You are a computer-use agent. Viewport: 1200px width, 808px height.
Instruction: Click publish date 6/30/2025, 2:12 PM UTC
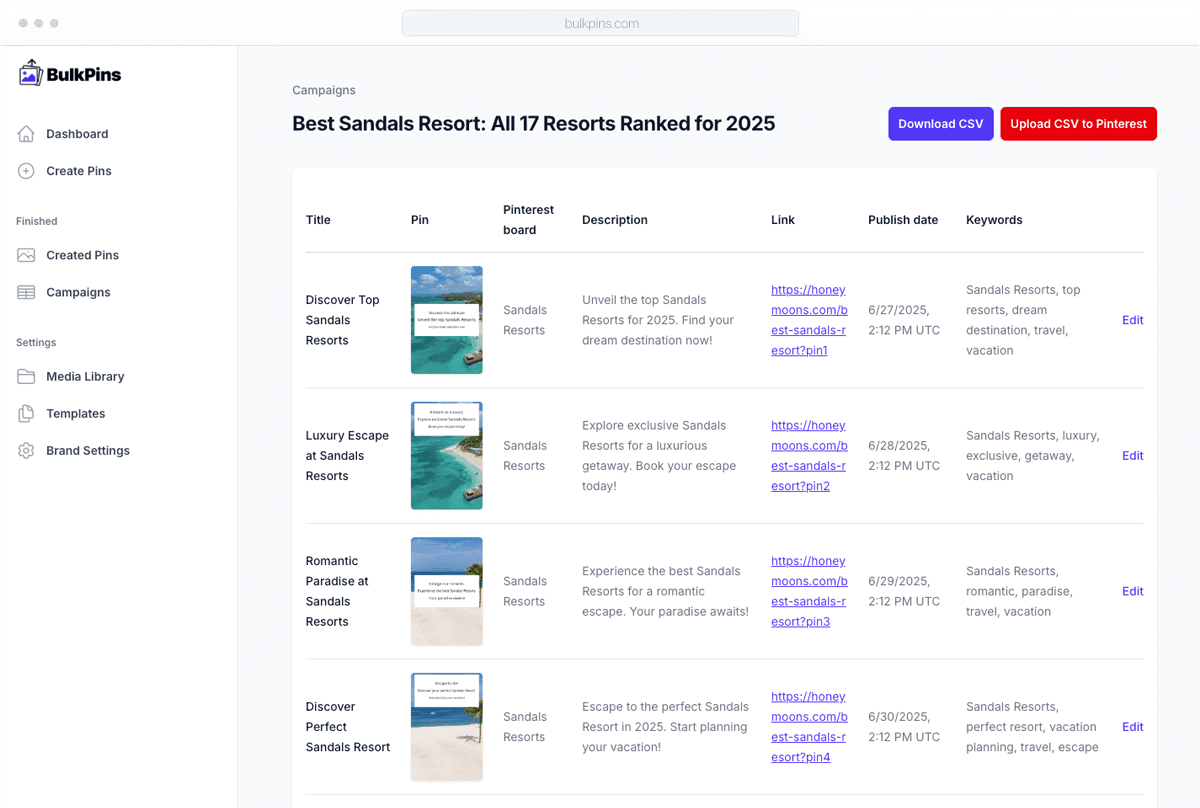904,727
